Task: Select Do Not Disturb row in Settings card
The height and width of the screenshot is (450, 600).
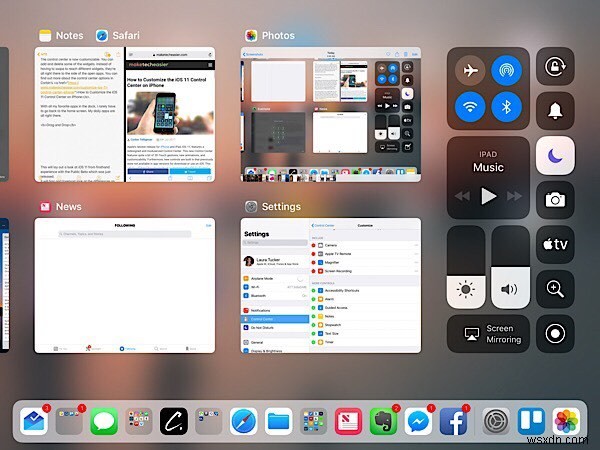Action: pos(275,328)
